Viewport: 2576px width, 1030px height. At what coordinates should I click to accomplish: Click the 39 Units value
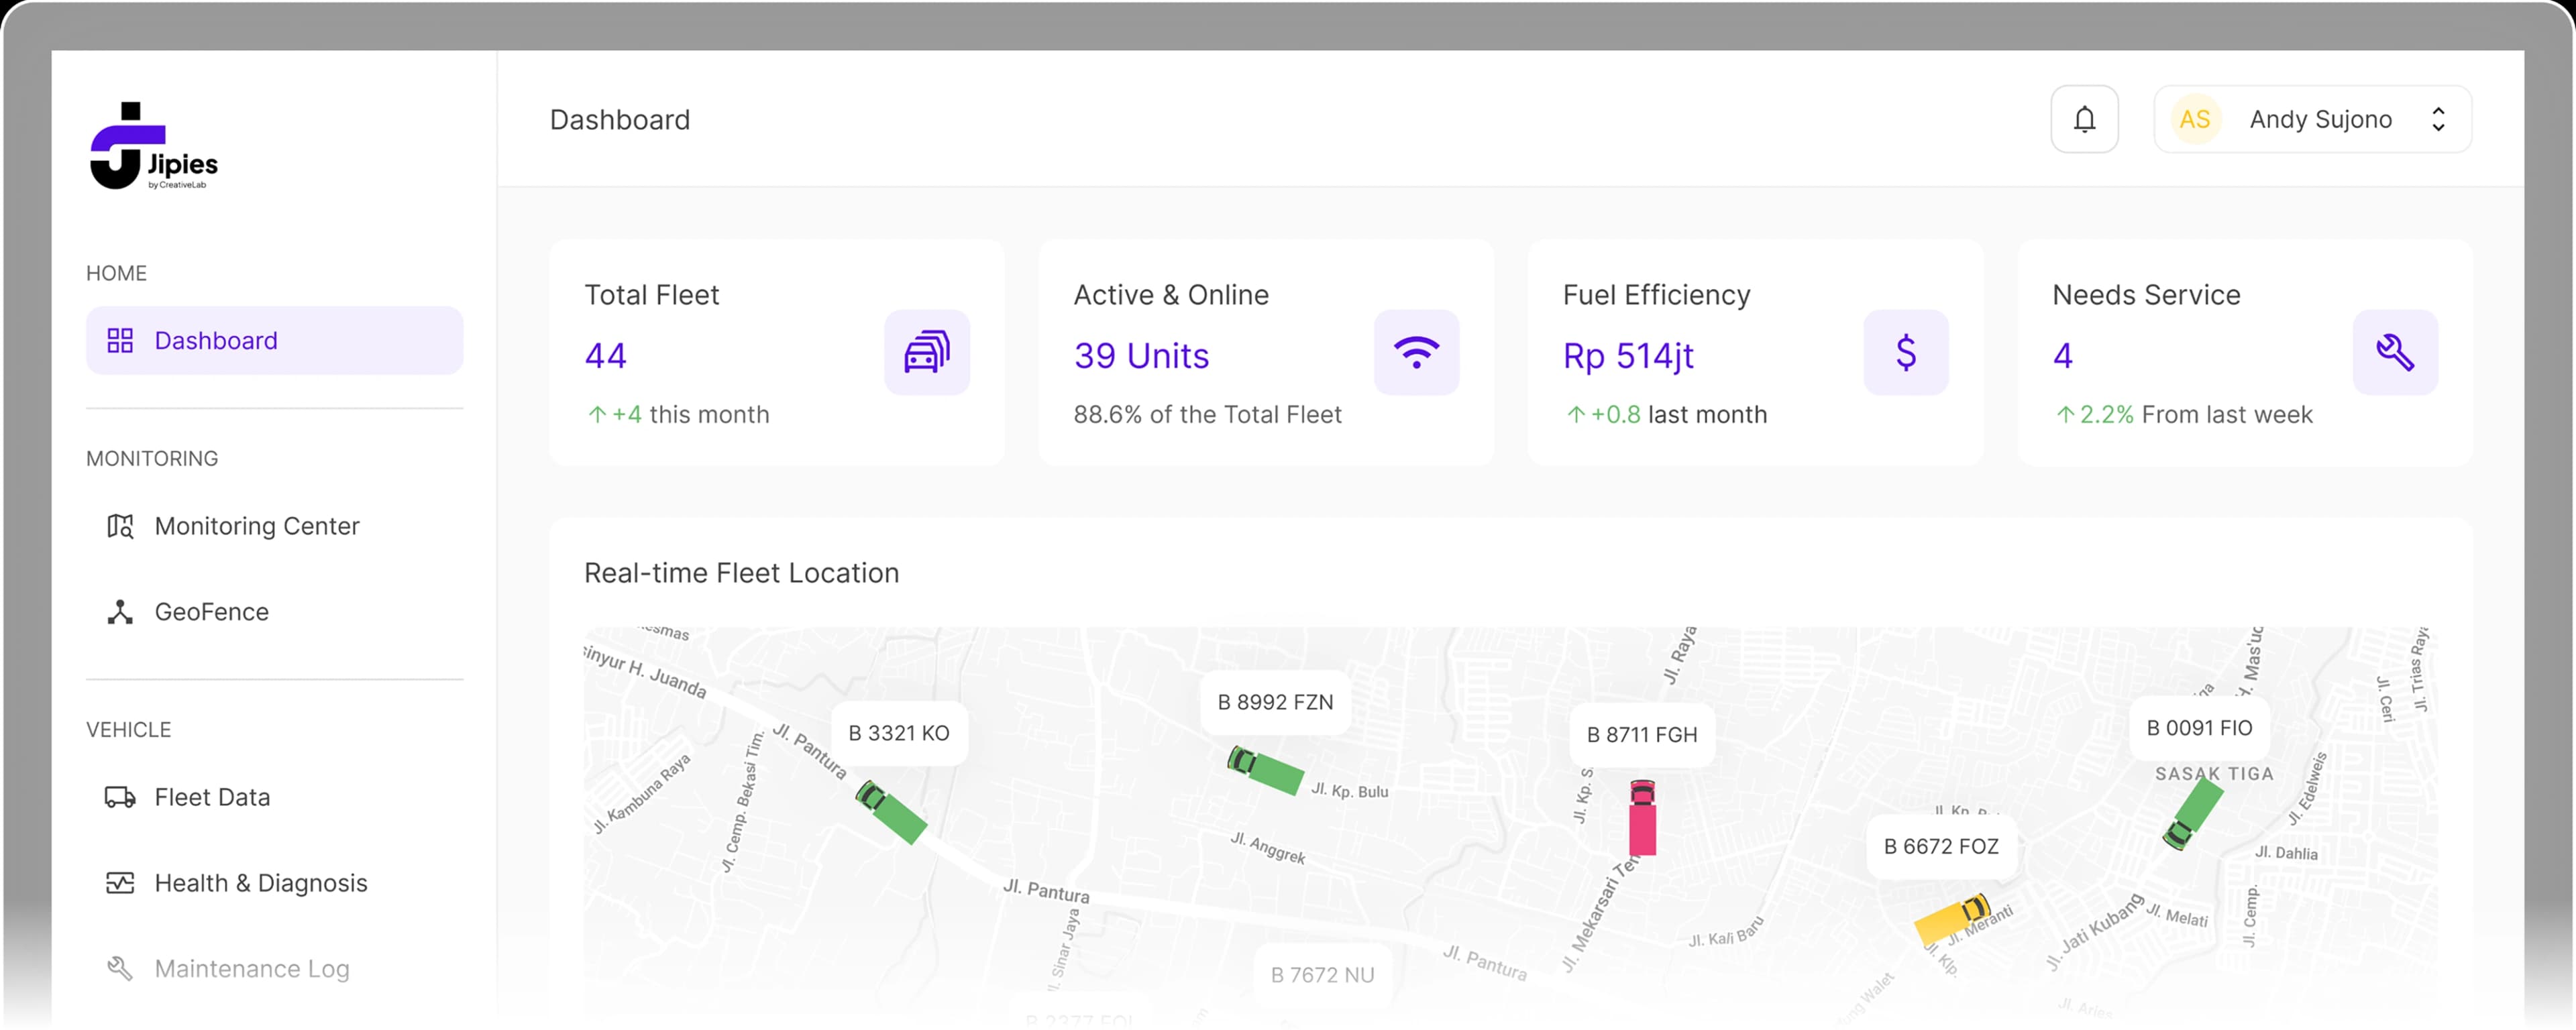pyautogui.click(x=1141, y=356)
